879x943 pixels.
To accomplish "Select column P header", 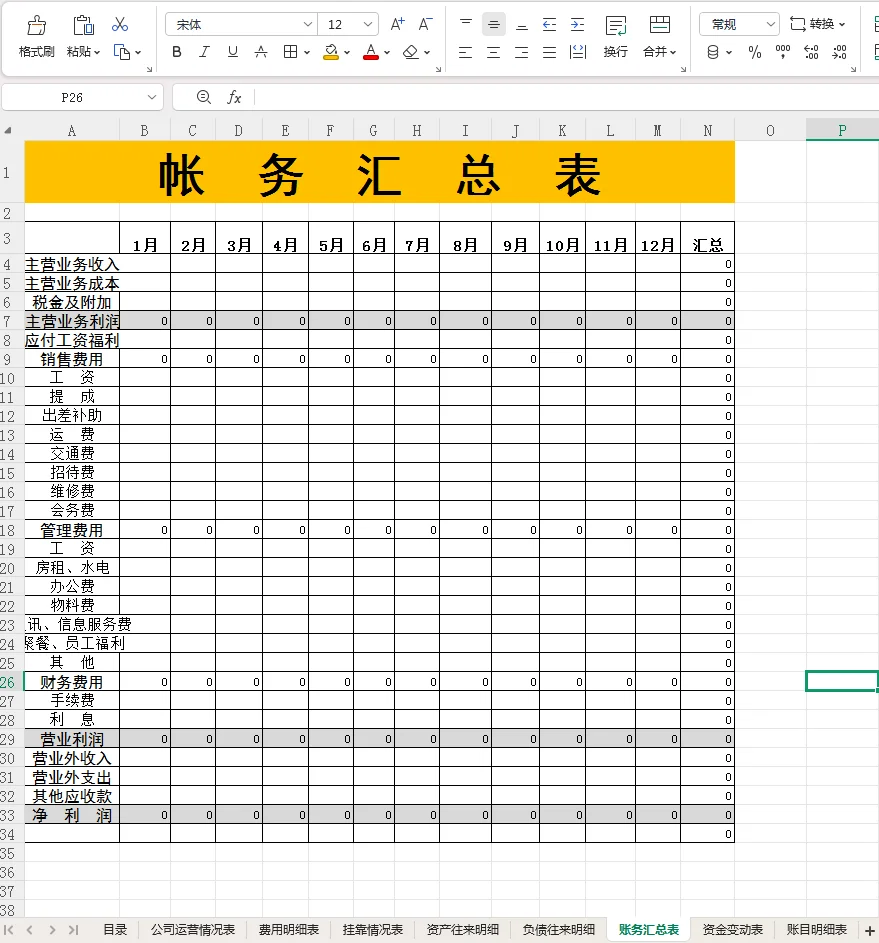I will click(x=842, y=131).
